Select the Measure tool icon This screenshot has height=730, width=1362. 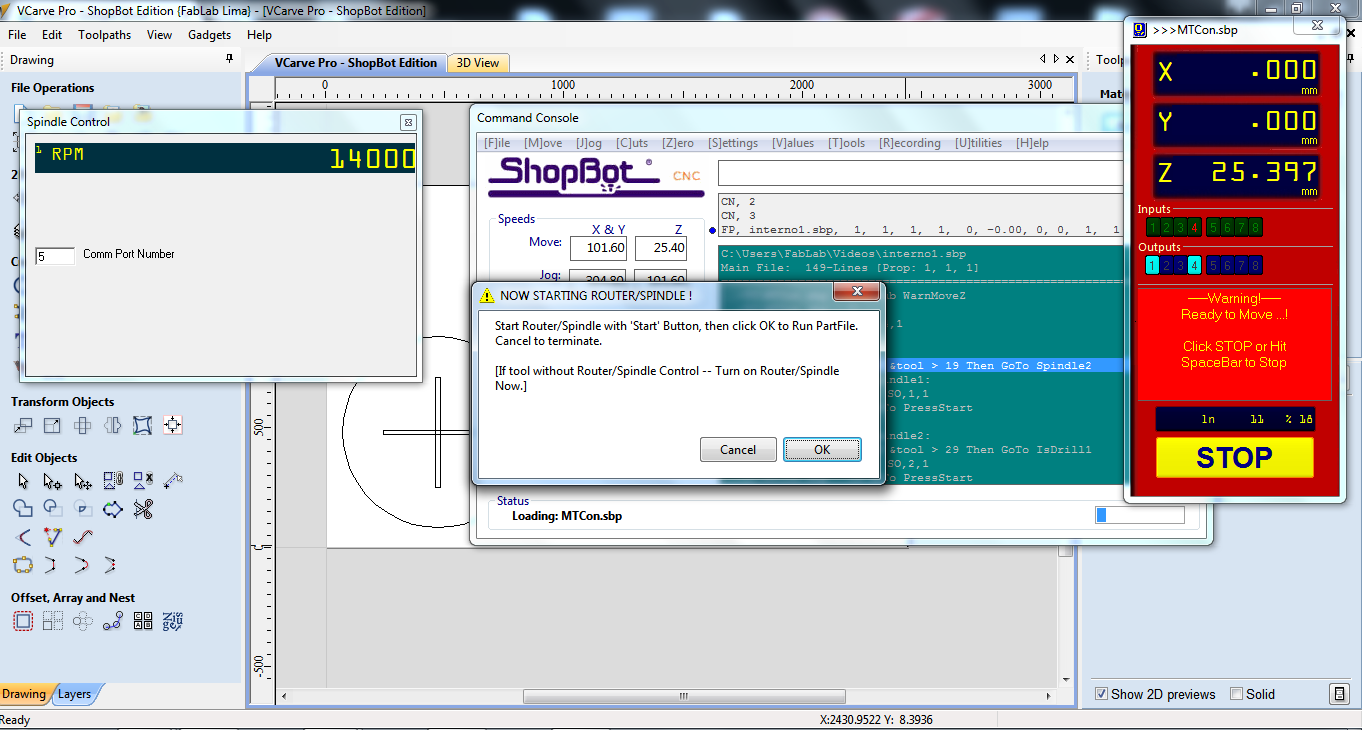click(x=173, y=481)
